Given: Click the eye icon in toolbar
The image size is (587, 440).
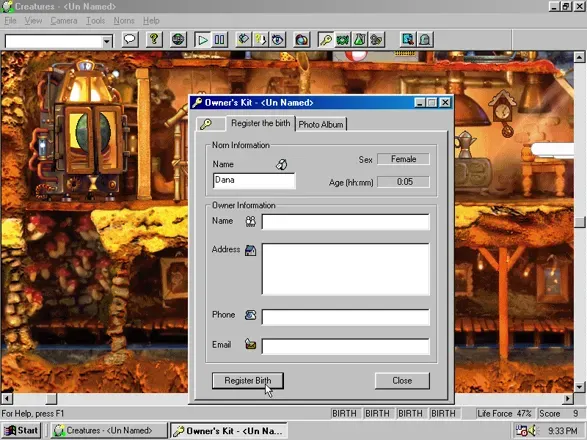Looking at the screenshot, I should tap(278, 39).
